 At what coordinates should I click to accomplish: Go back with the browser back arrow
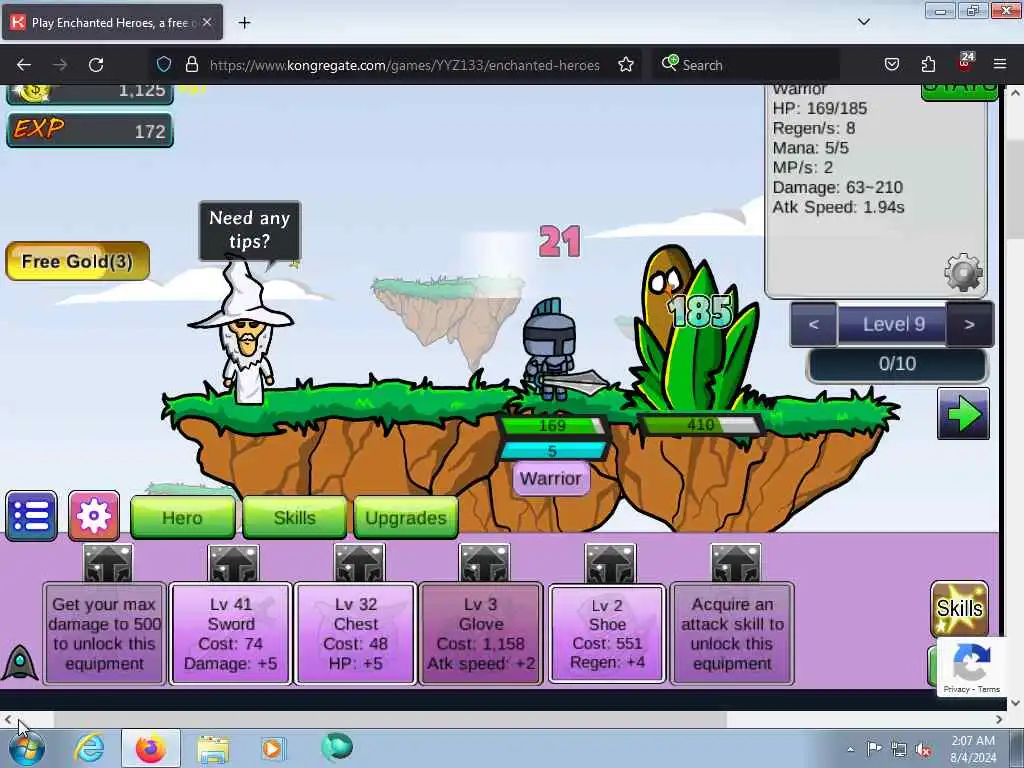coord(24,65)
